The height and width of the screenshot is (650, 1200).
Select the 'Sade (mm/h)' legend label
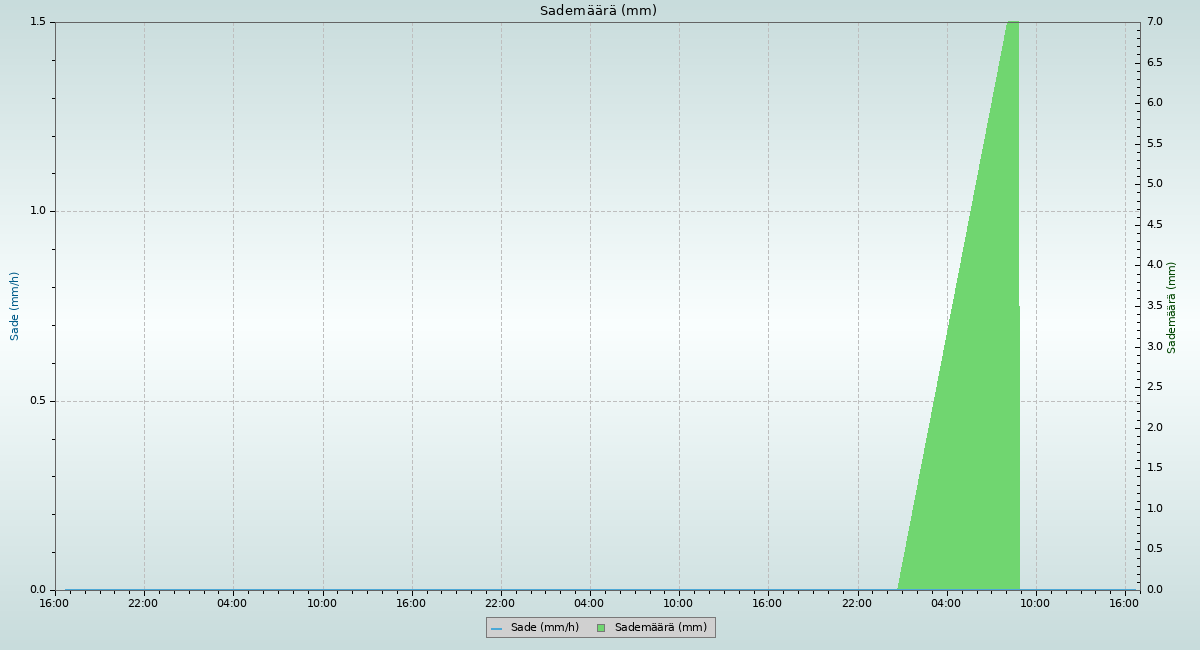pyautogui.click(x=544, y=628)
